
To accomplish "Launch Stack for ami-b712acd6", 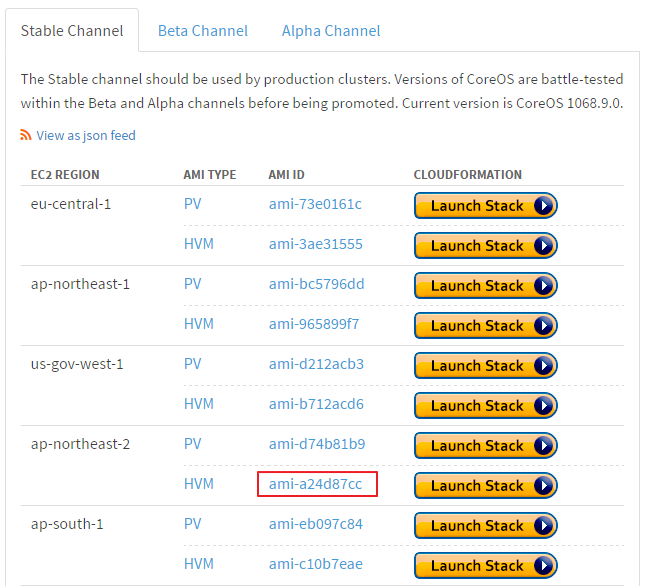I will point(486,405).
